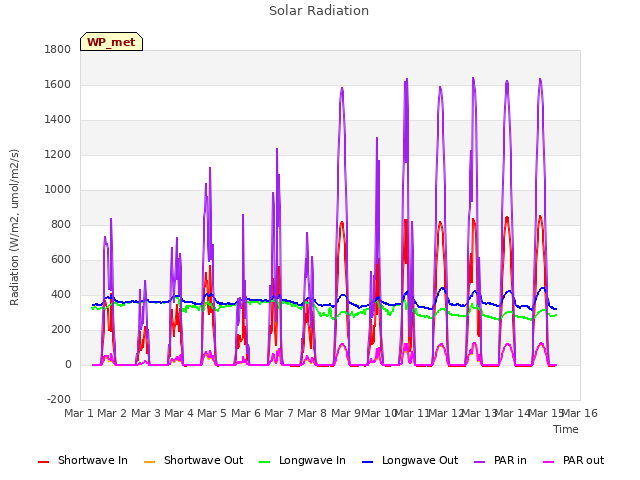
Task: Click the Shortwave In peak on Mar 14
Action: [507, 218]
